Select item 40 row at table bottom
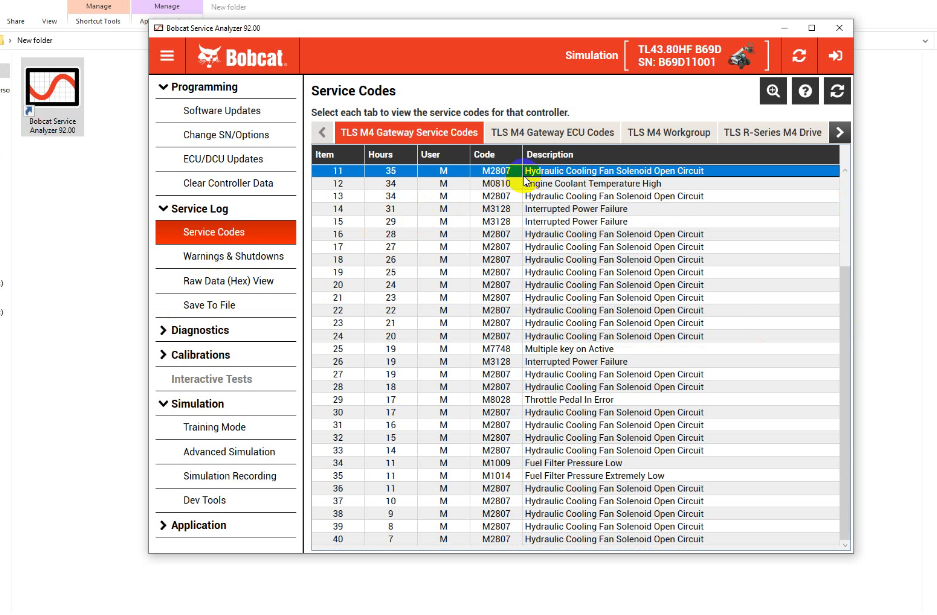Screen dimensions: 937x615 (x=575, y=539)
